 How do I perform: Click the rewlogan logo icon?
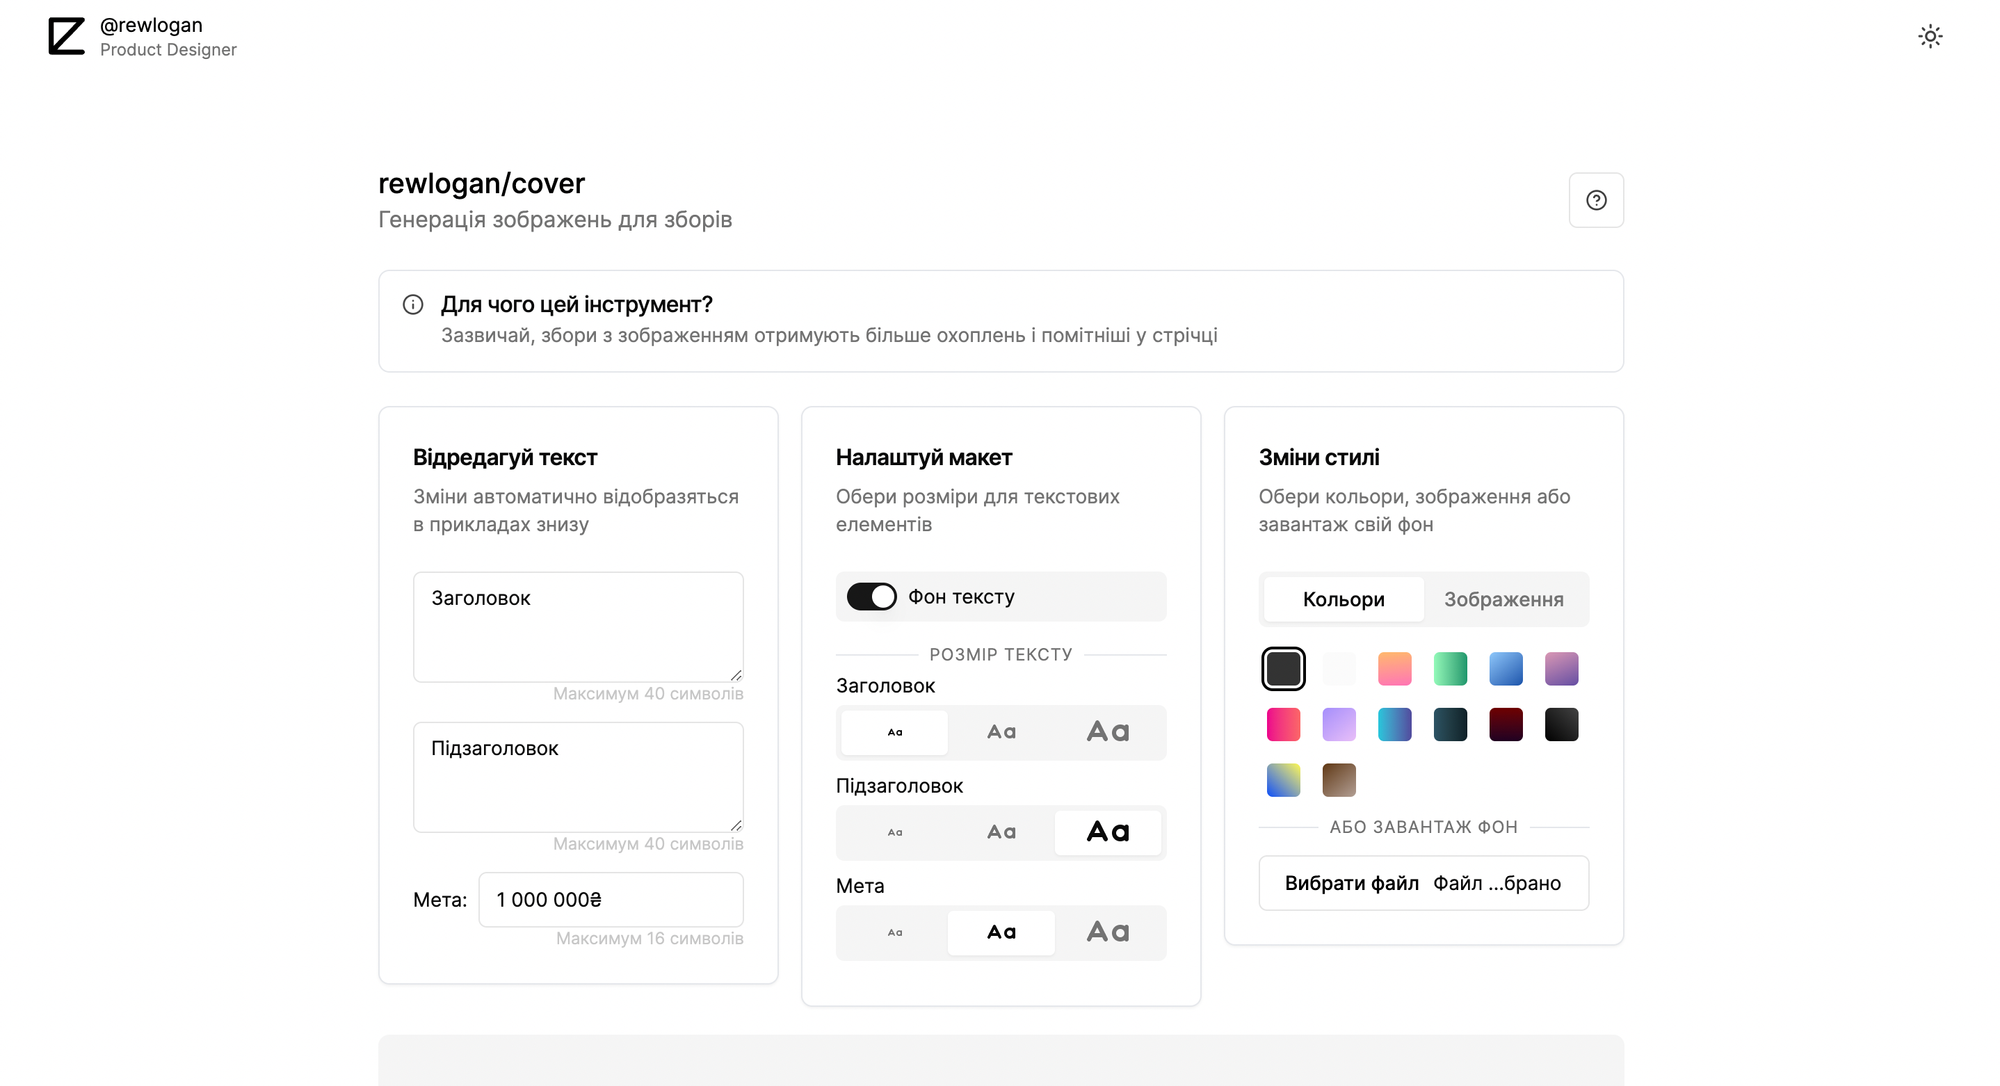tap(66, 36)
